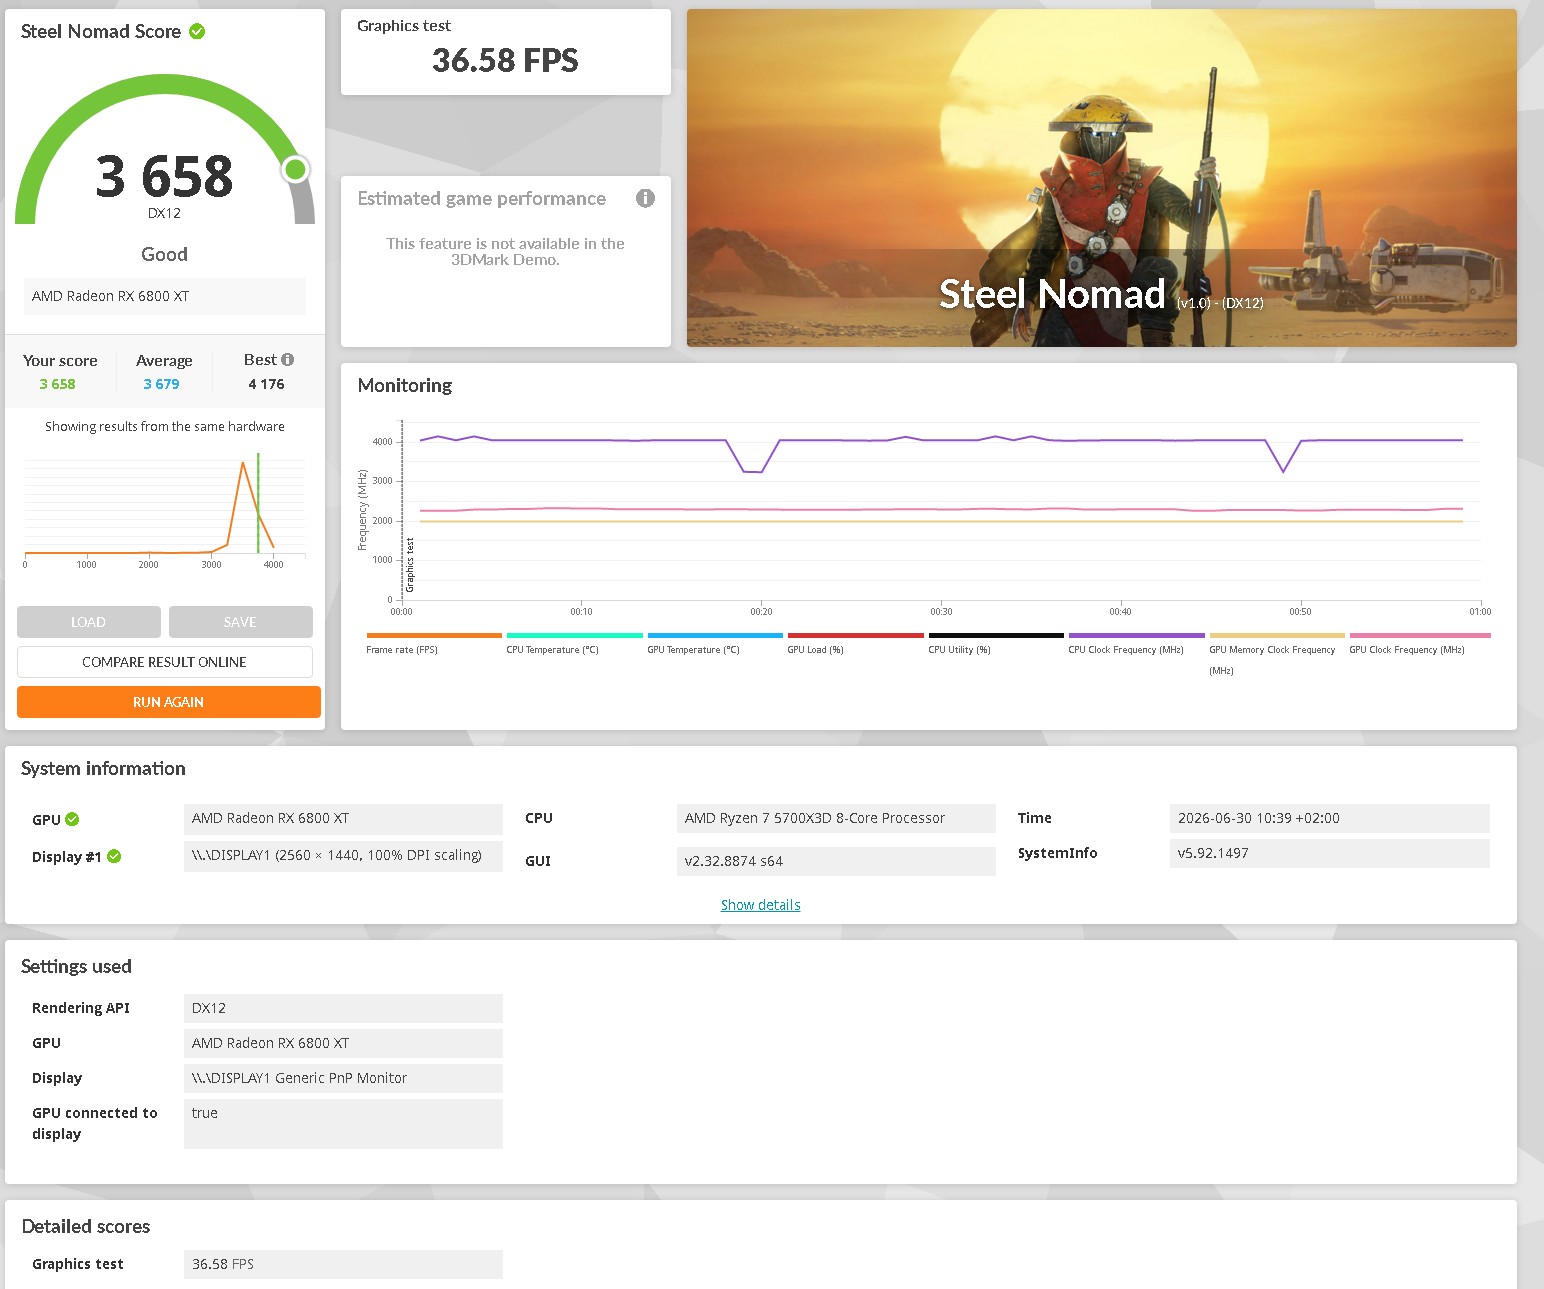Click AMD Radeon RX 6800 XT under score gauge
This screenshot has width=1544, height=1289.
(x=165, y=296)
